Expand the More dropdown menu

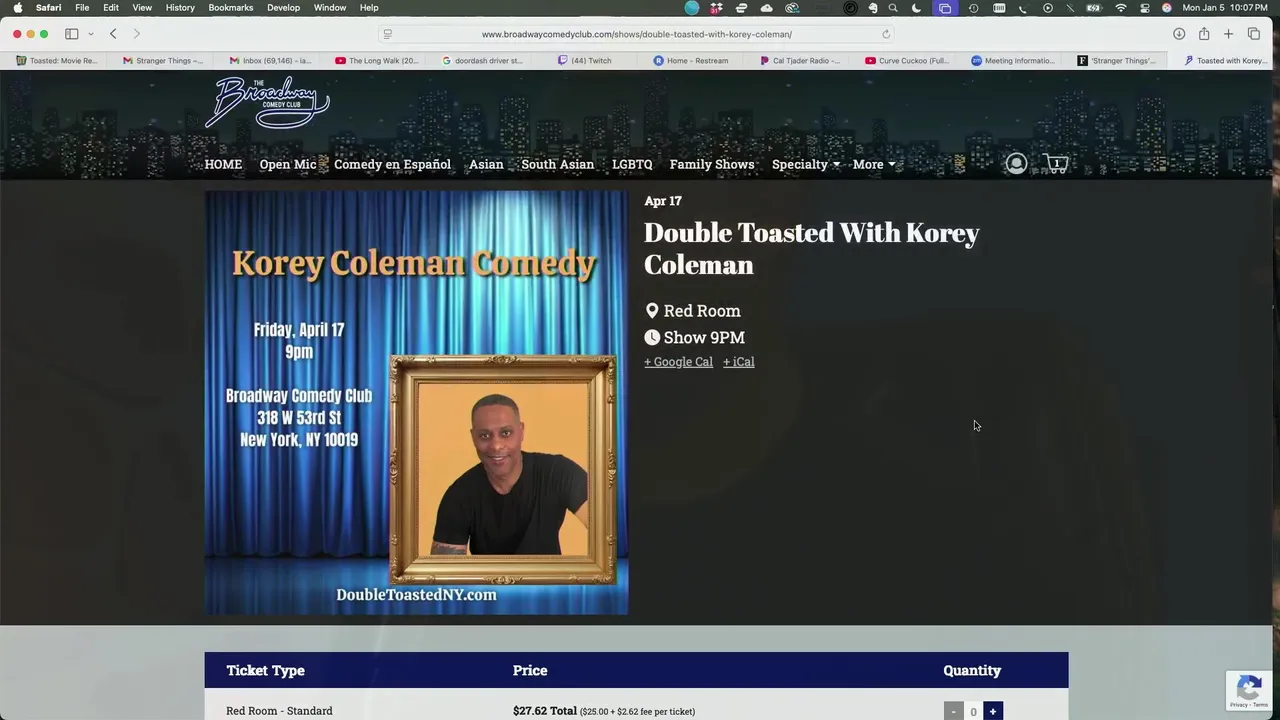click(874, 164)
